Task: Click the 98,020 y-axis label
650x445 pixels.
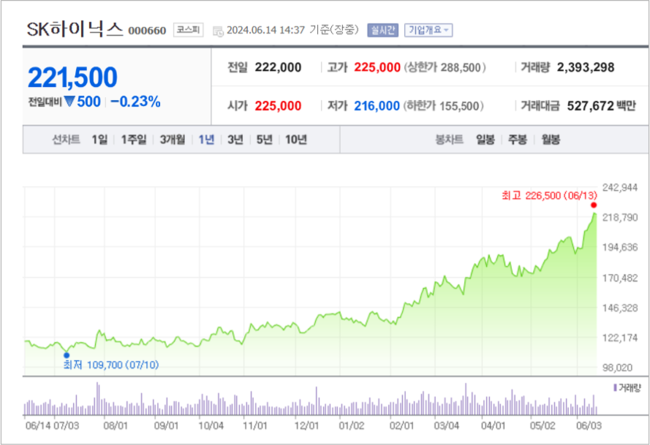Action: [x=617, y=367]
